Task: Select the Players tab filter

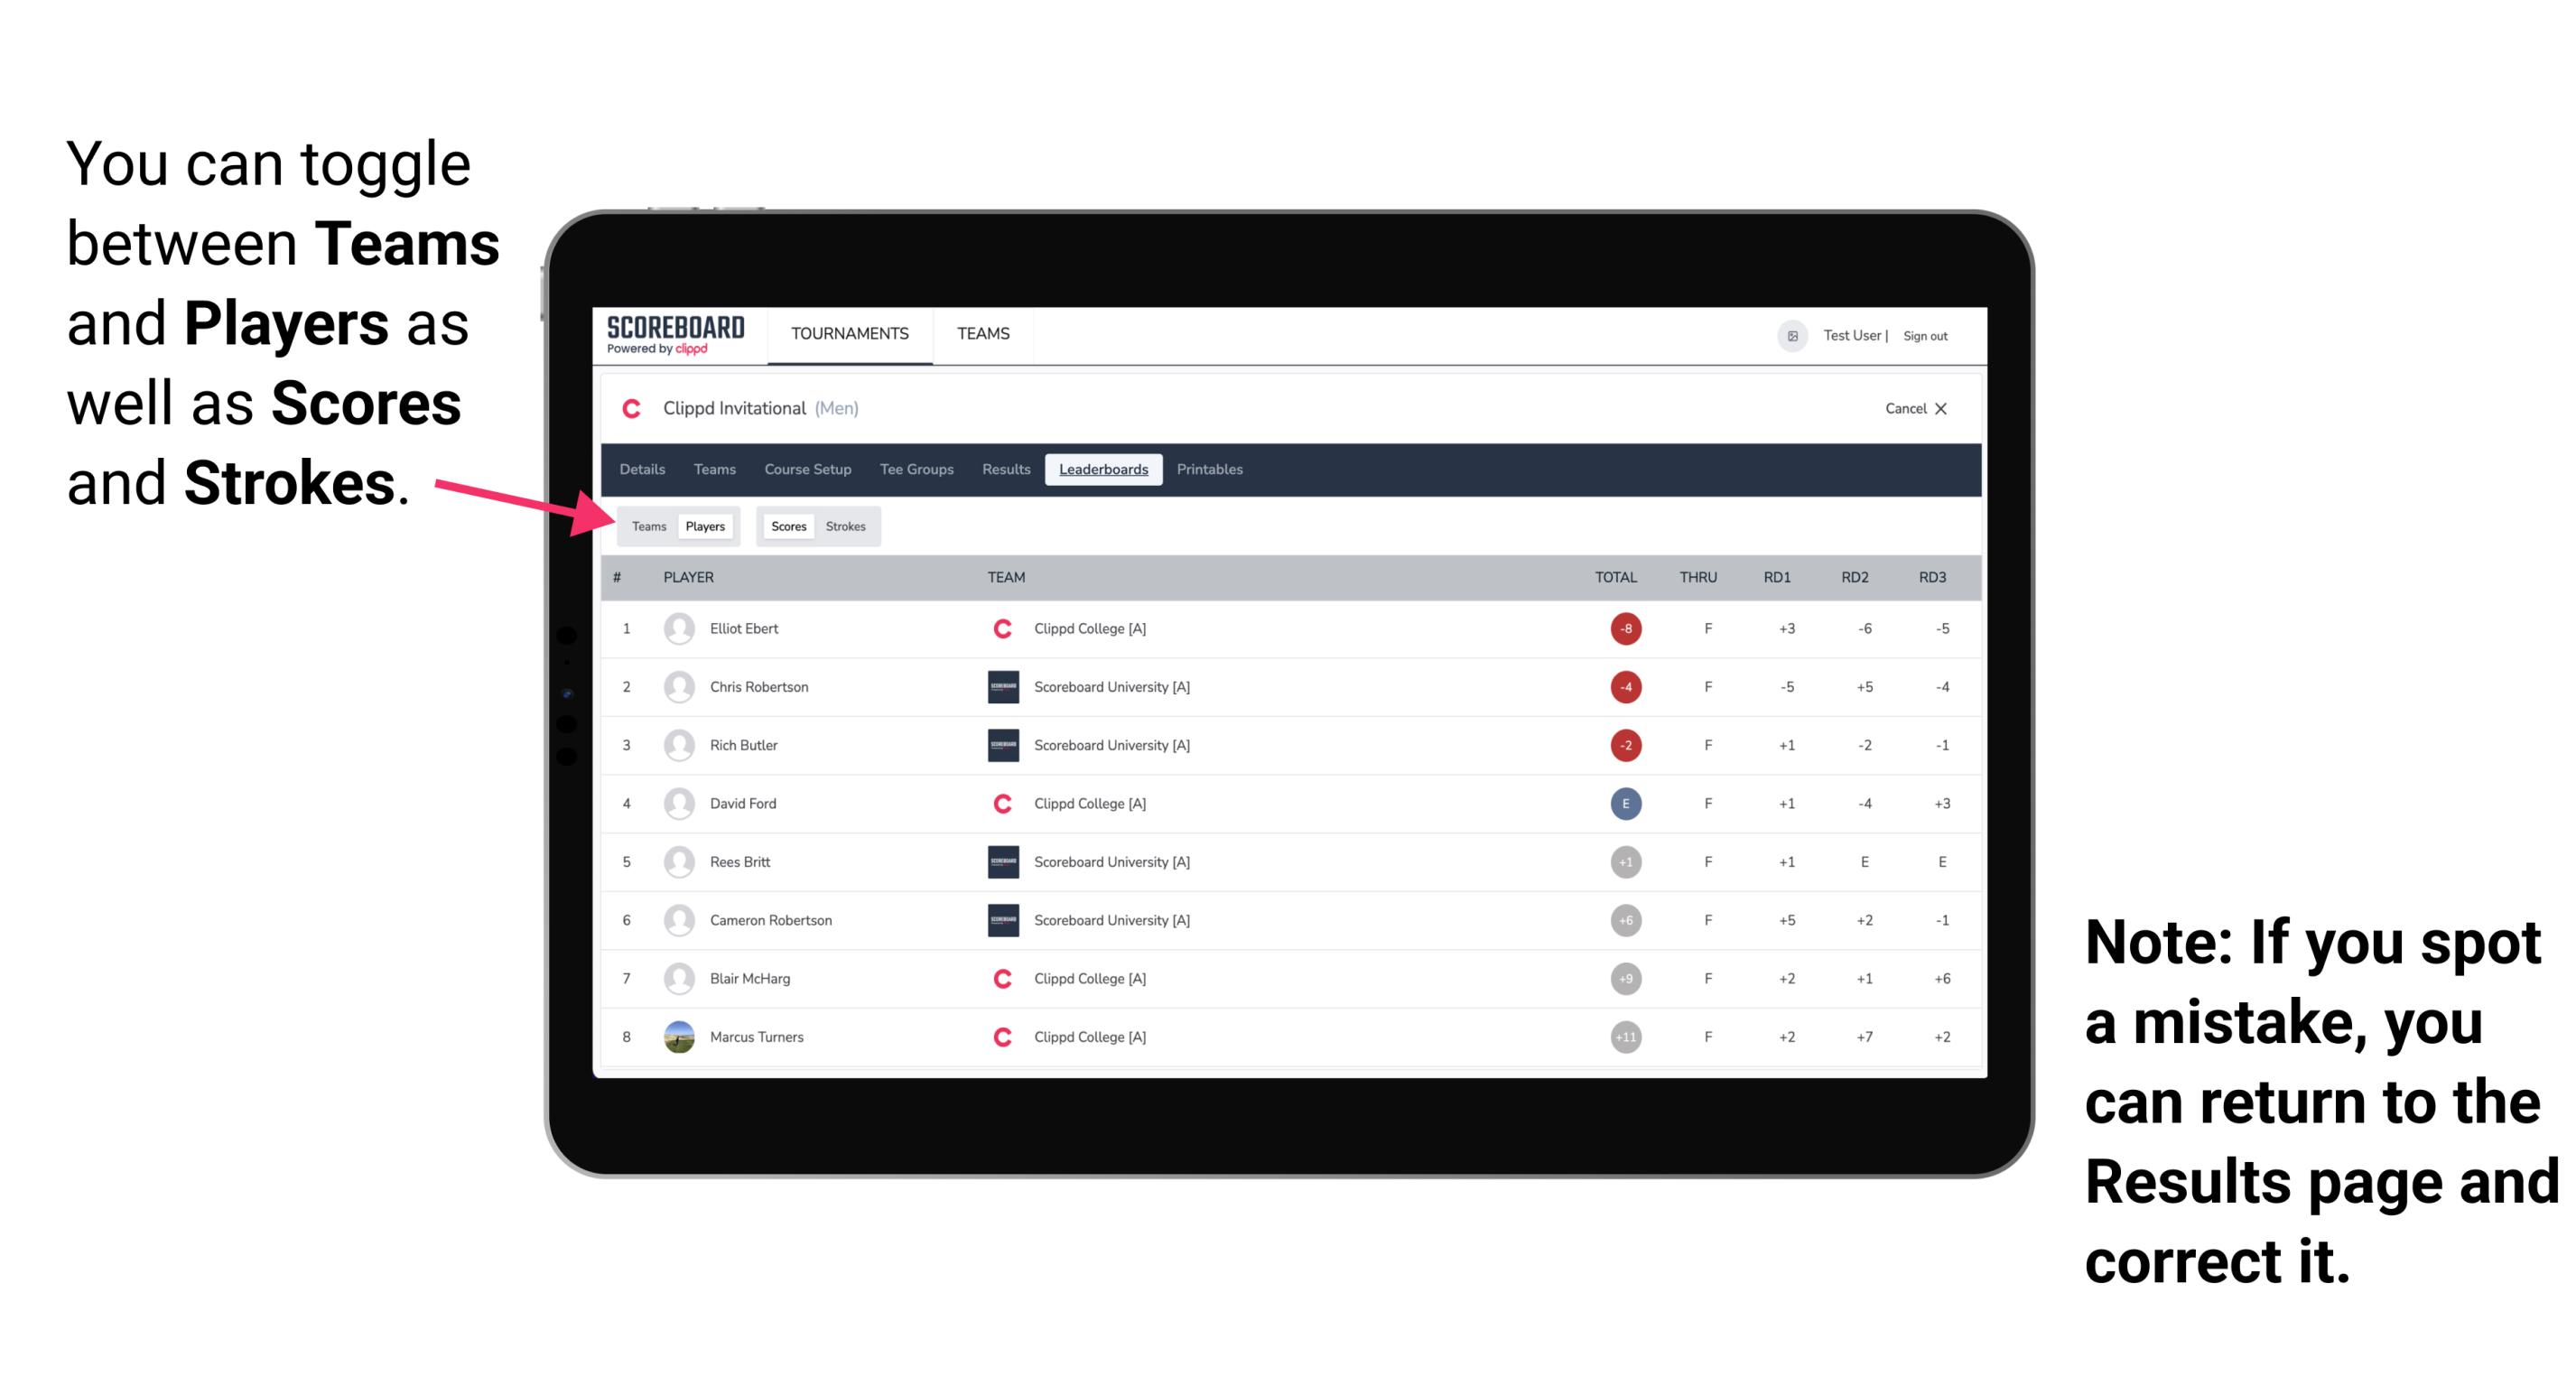Action: coord(706,526)
